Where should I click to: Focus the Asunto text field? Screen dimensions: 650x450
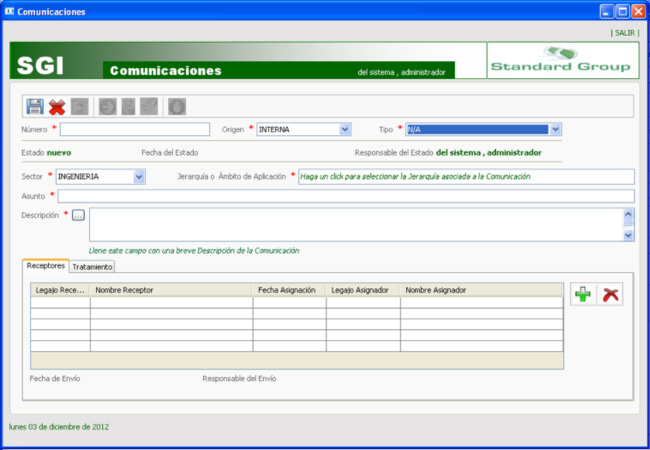coord(345,196)
